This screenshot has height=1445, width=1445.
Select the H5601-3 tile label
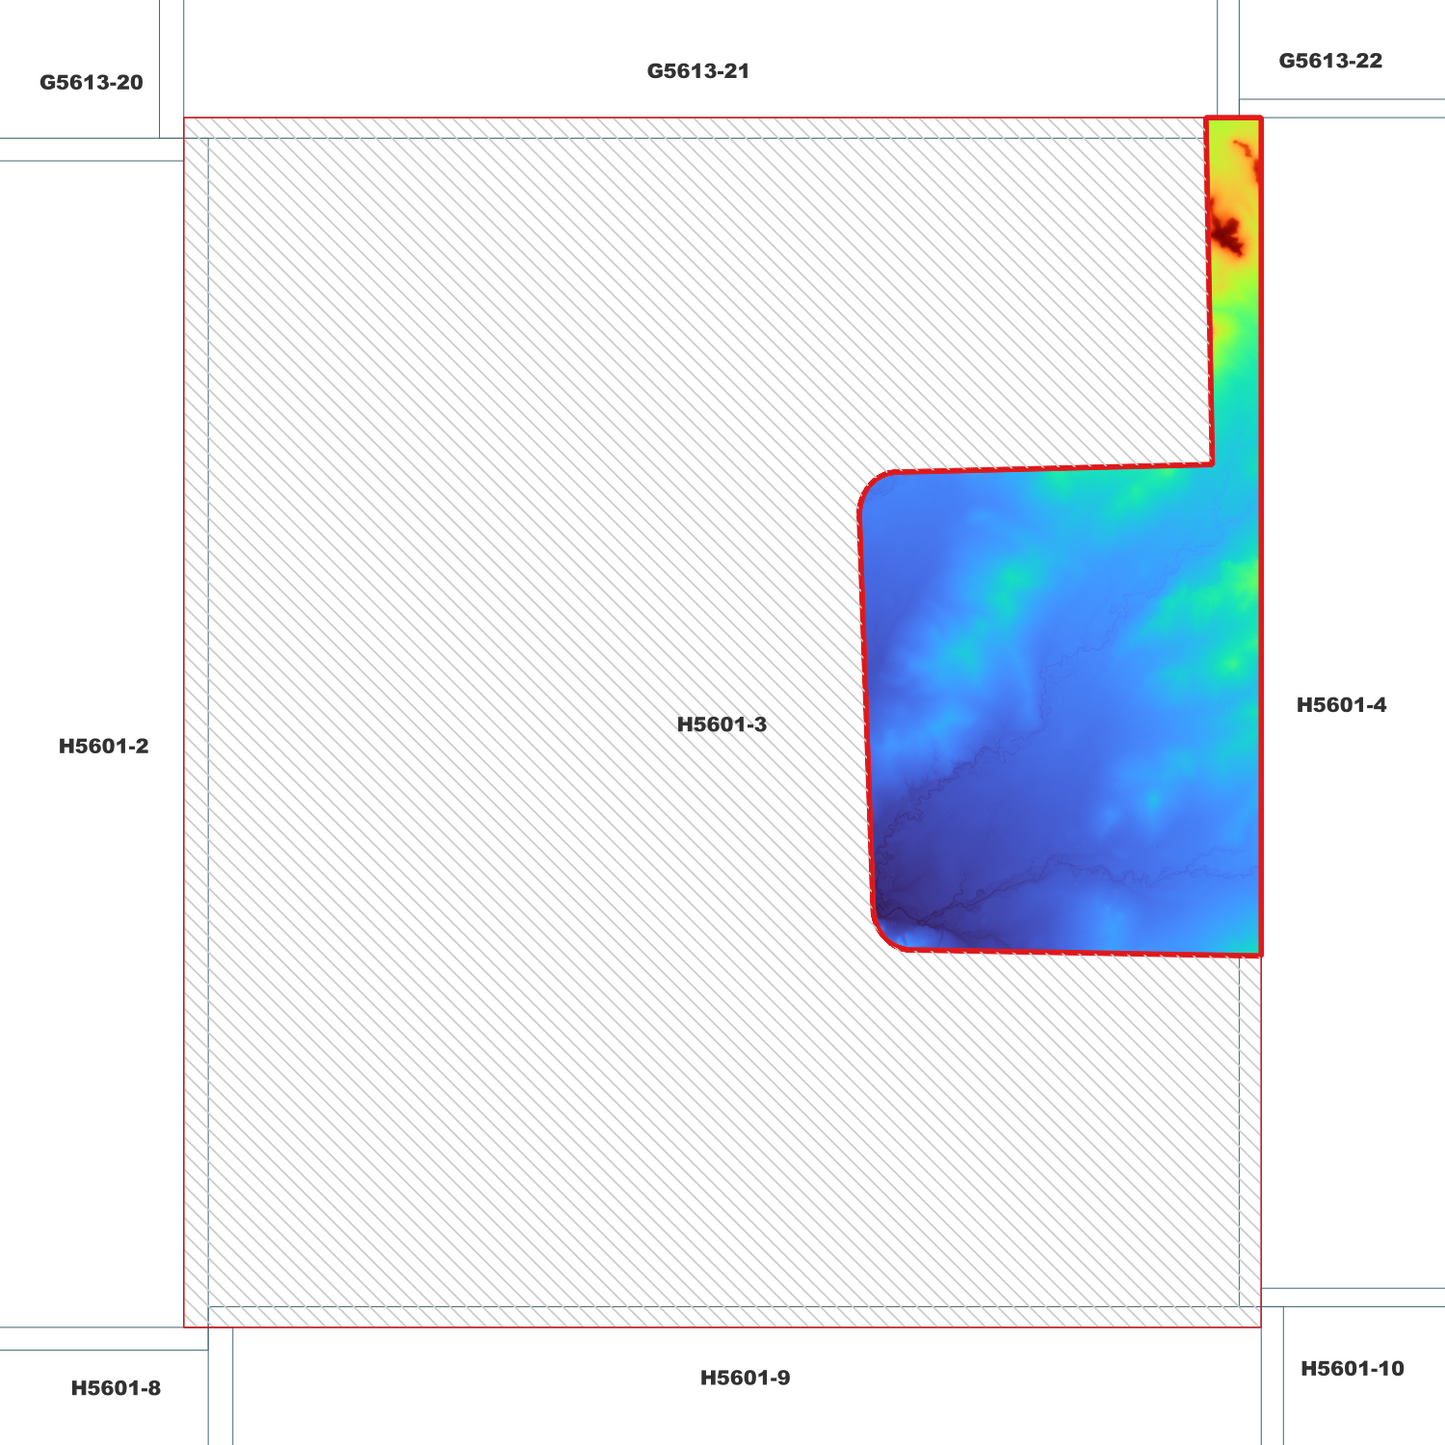coord(722,725)
